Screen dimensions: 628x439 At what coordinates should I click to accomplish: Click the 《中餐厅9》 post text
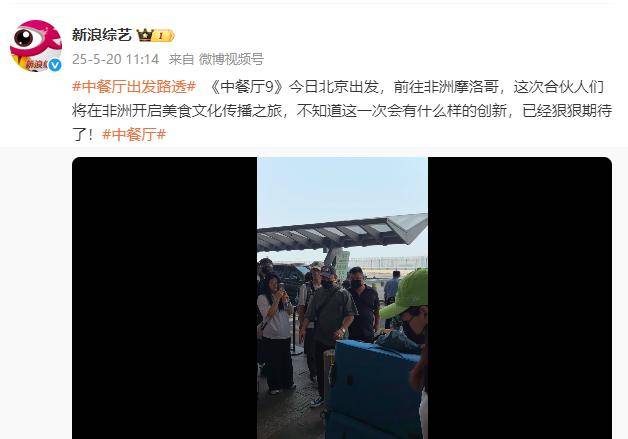pos(246,87)
